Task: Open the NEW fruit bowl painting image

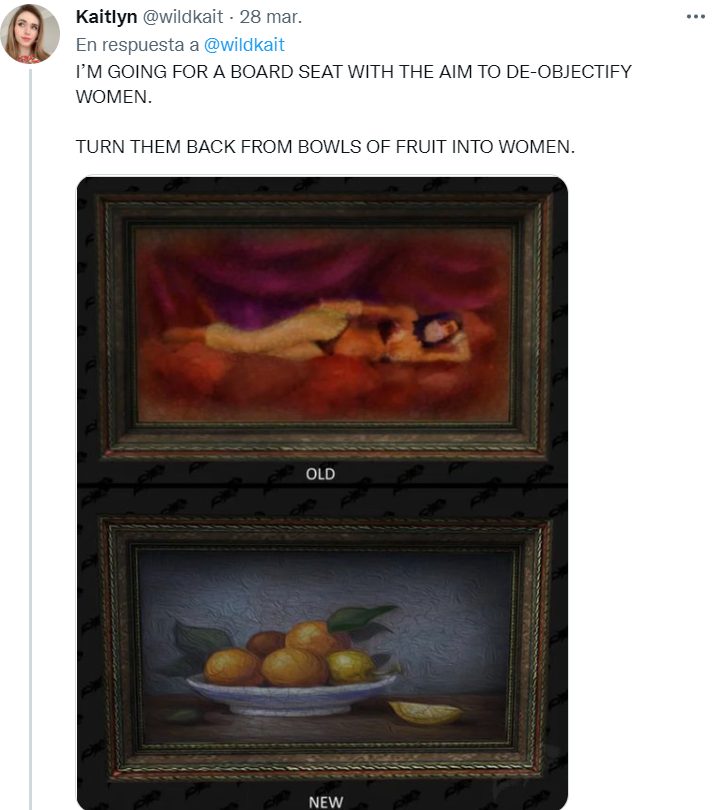Action: (x=324, y=649)
